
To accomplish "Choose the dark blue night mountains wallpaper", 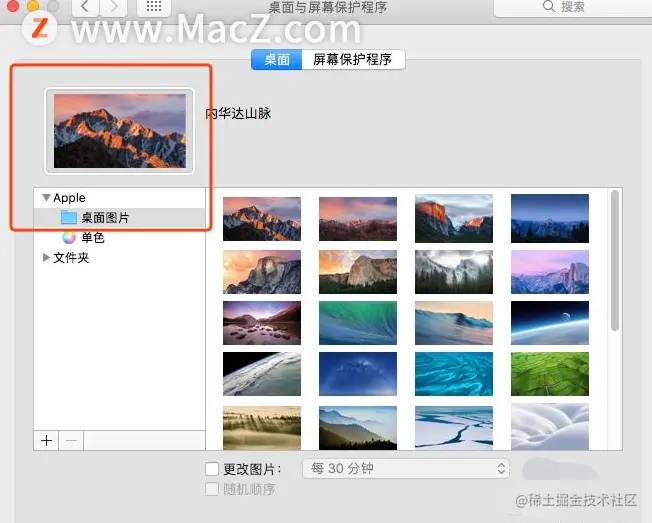I will click(x=550, y=218).
